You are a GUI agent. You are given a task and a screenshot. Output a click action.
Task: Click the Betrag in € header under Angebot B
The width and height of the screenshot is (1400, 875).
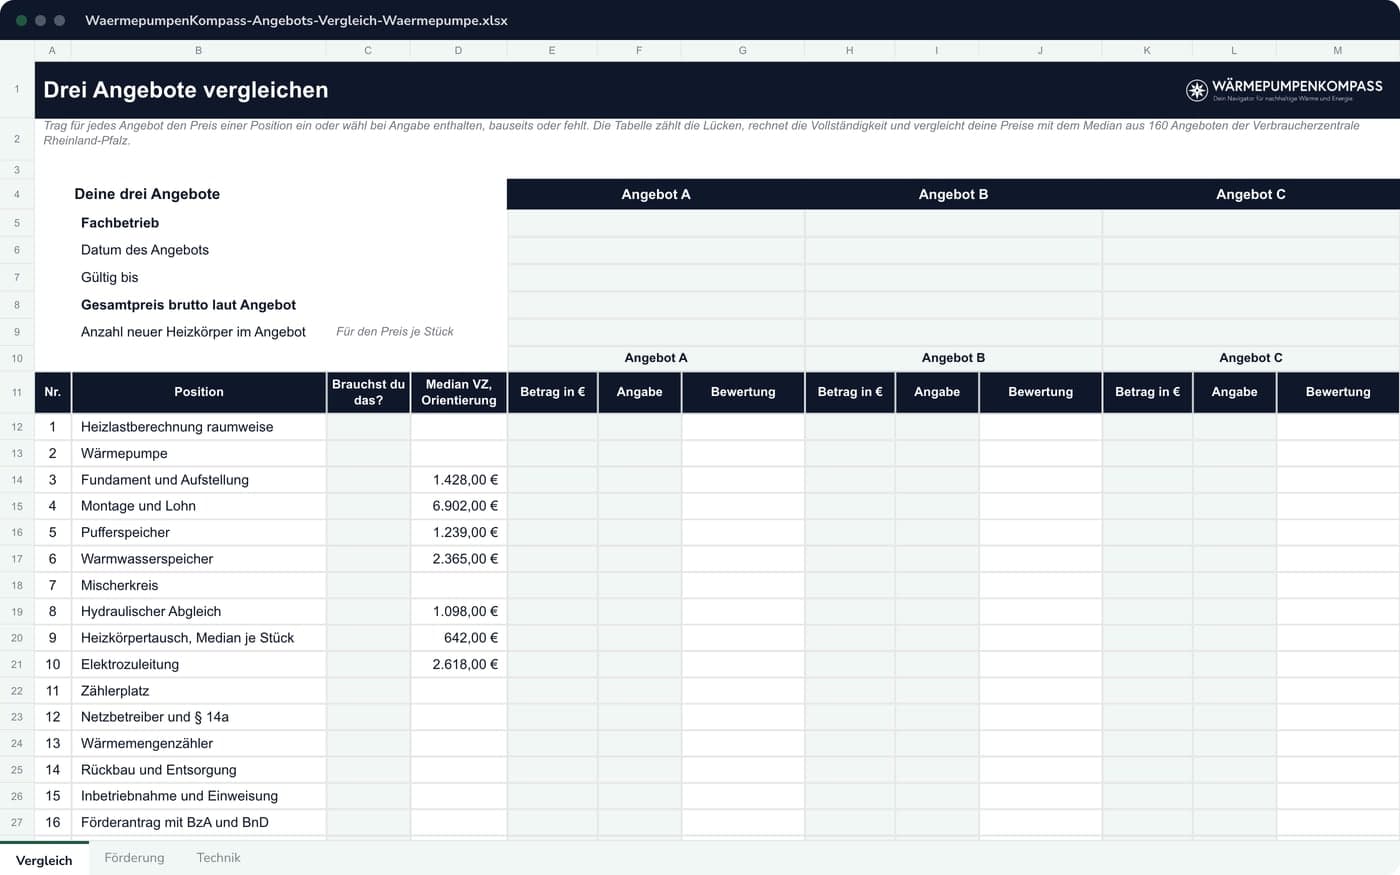pos(849,392)
